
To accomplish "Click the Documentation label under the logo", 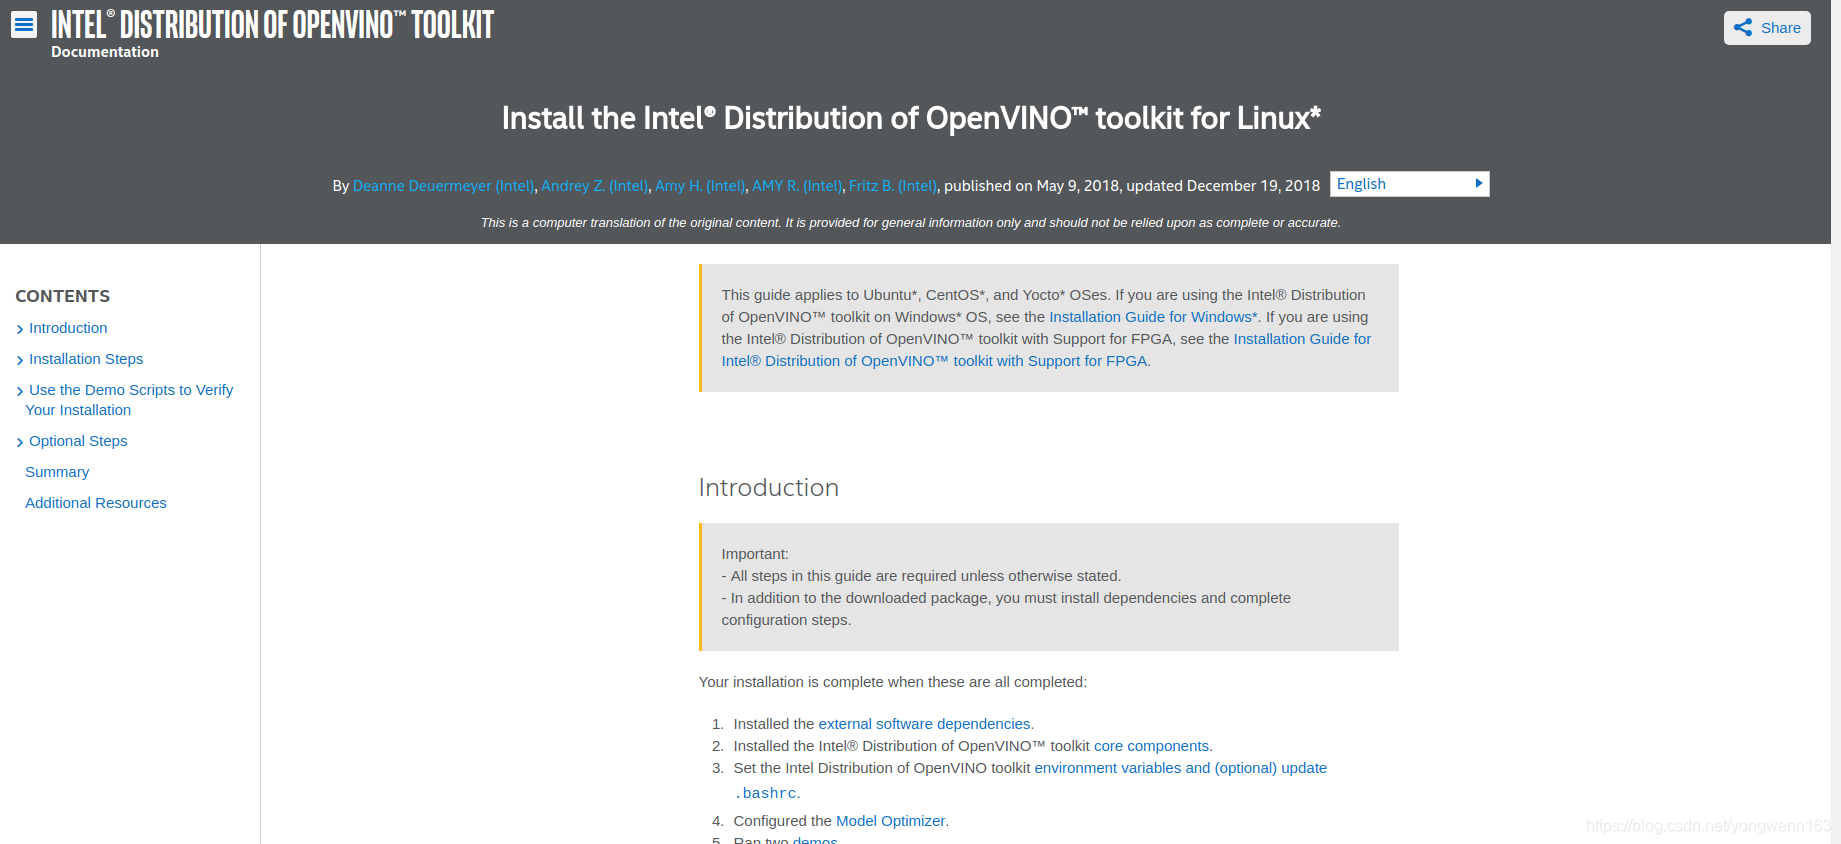I will pyautogui.click(x=105, y=52).
